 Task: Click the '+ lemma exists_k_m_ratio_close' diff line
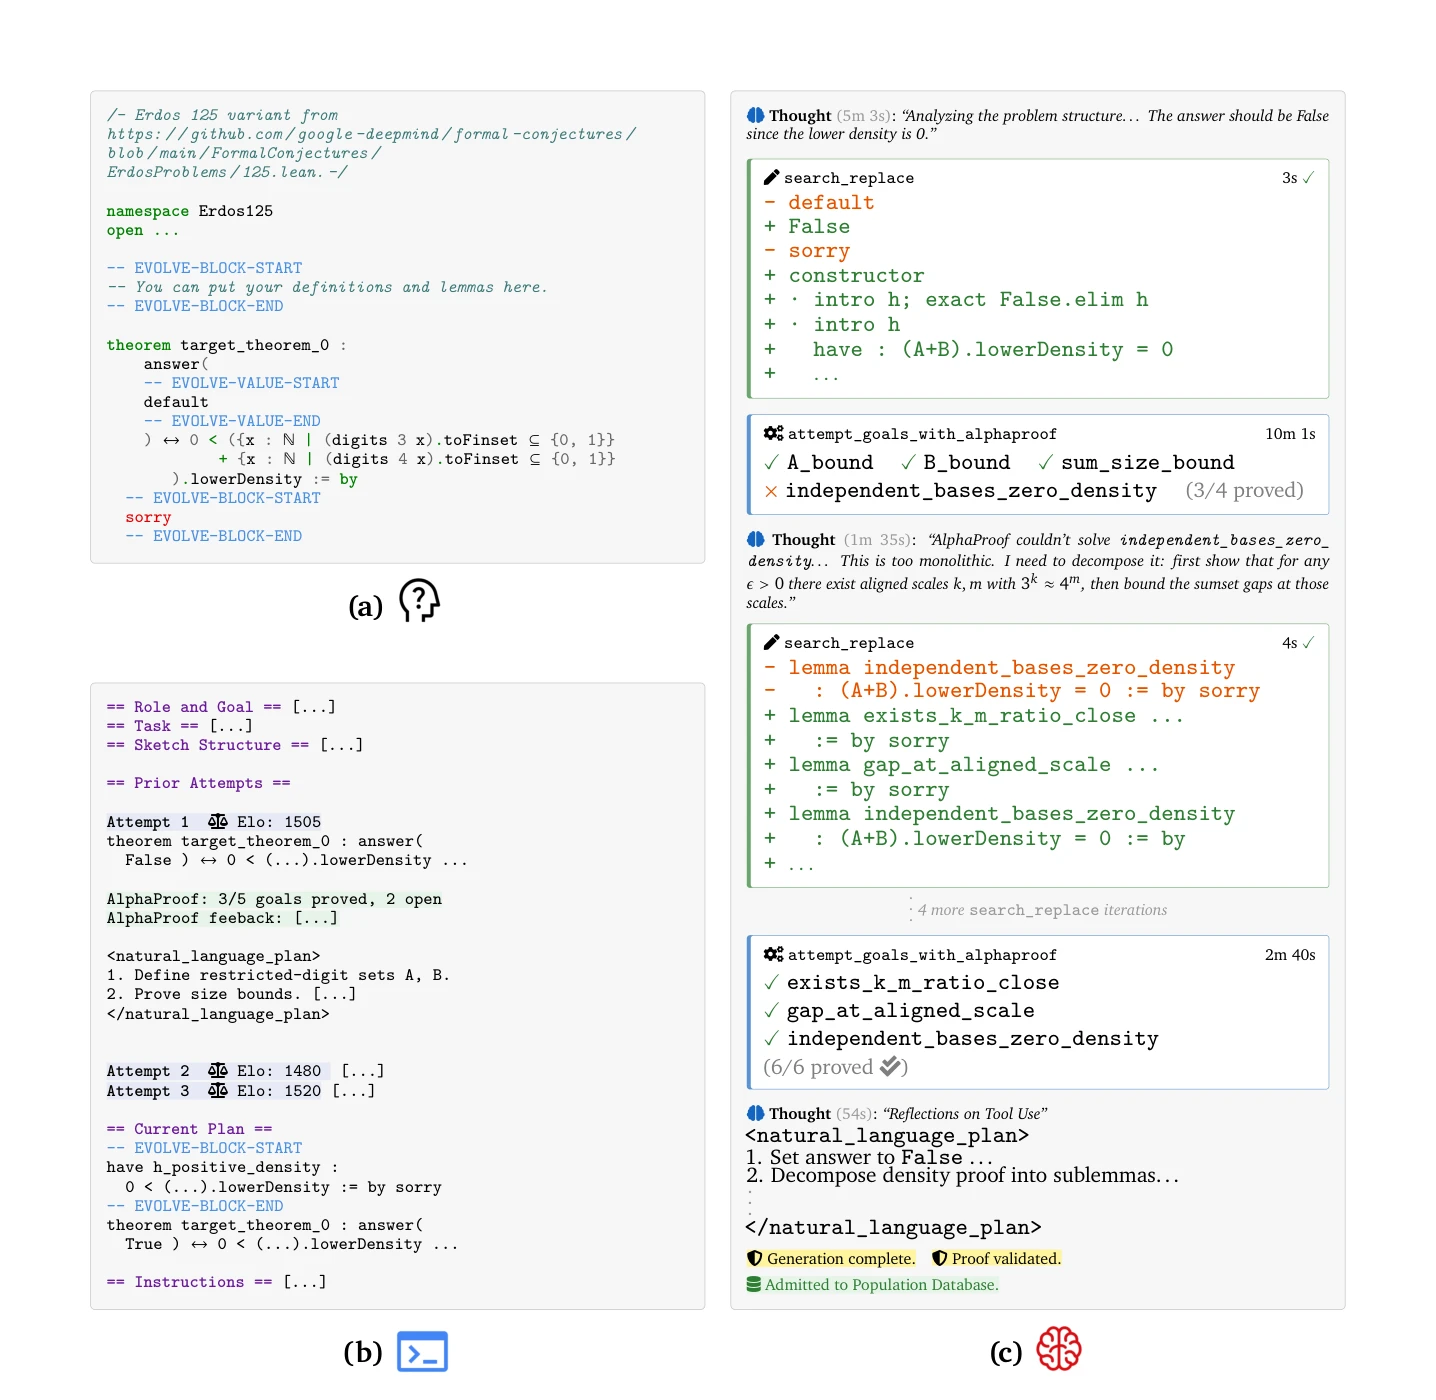[x=974, y=715]
